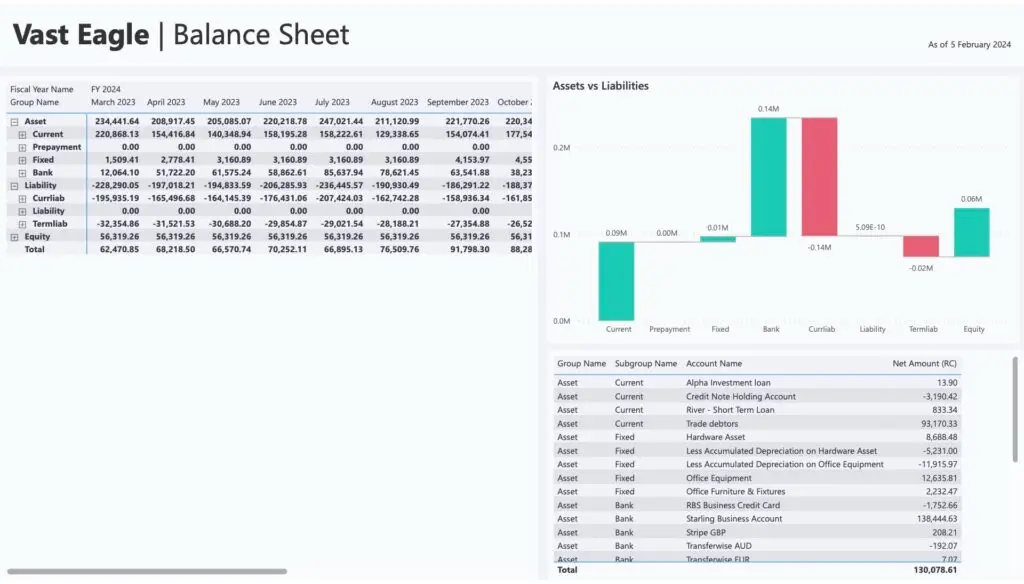Expand the Currliab subgroup row
1024x584 pixels.
pyautogui.click(x=23, y=198)
